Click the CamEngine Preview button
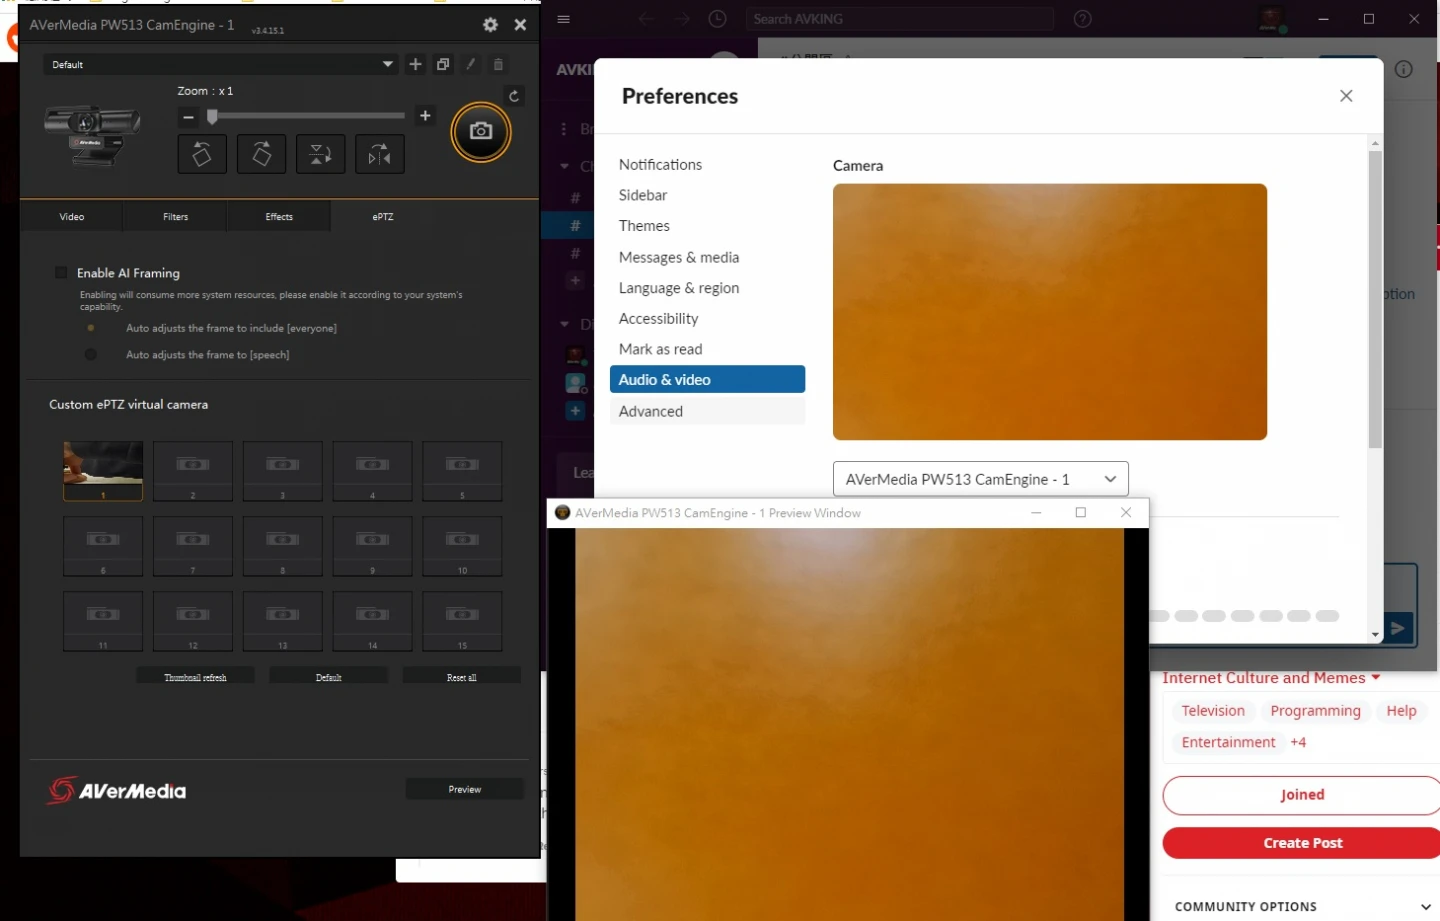This screenshot has height=921, width=1440. pos(464,789)
